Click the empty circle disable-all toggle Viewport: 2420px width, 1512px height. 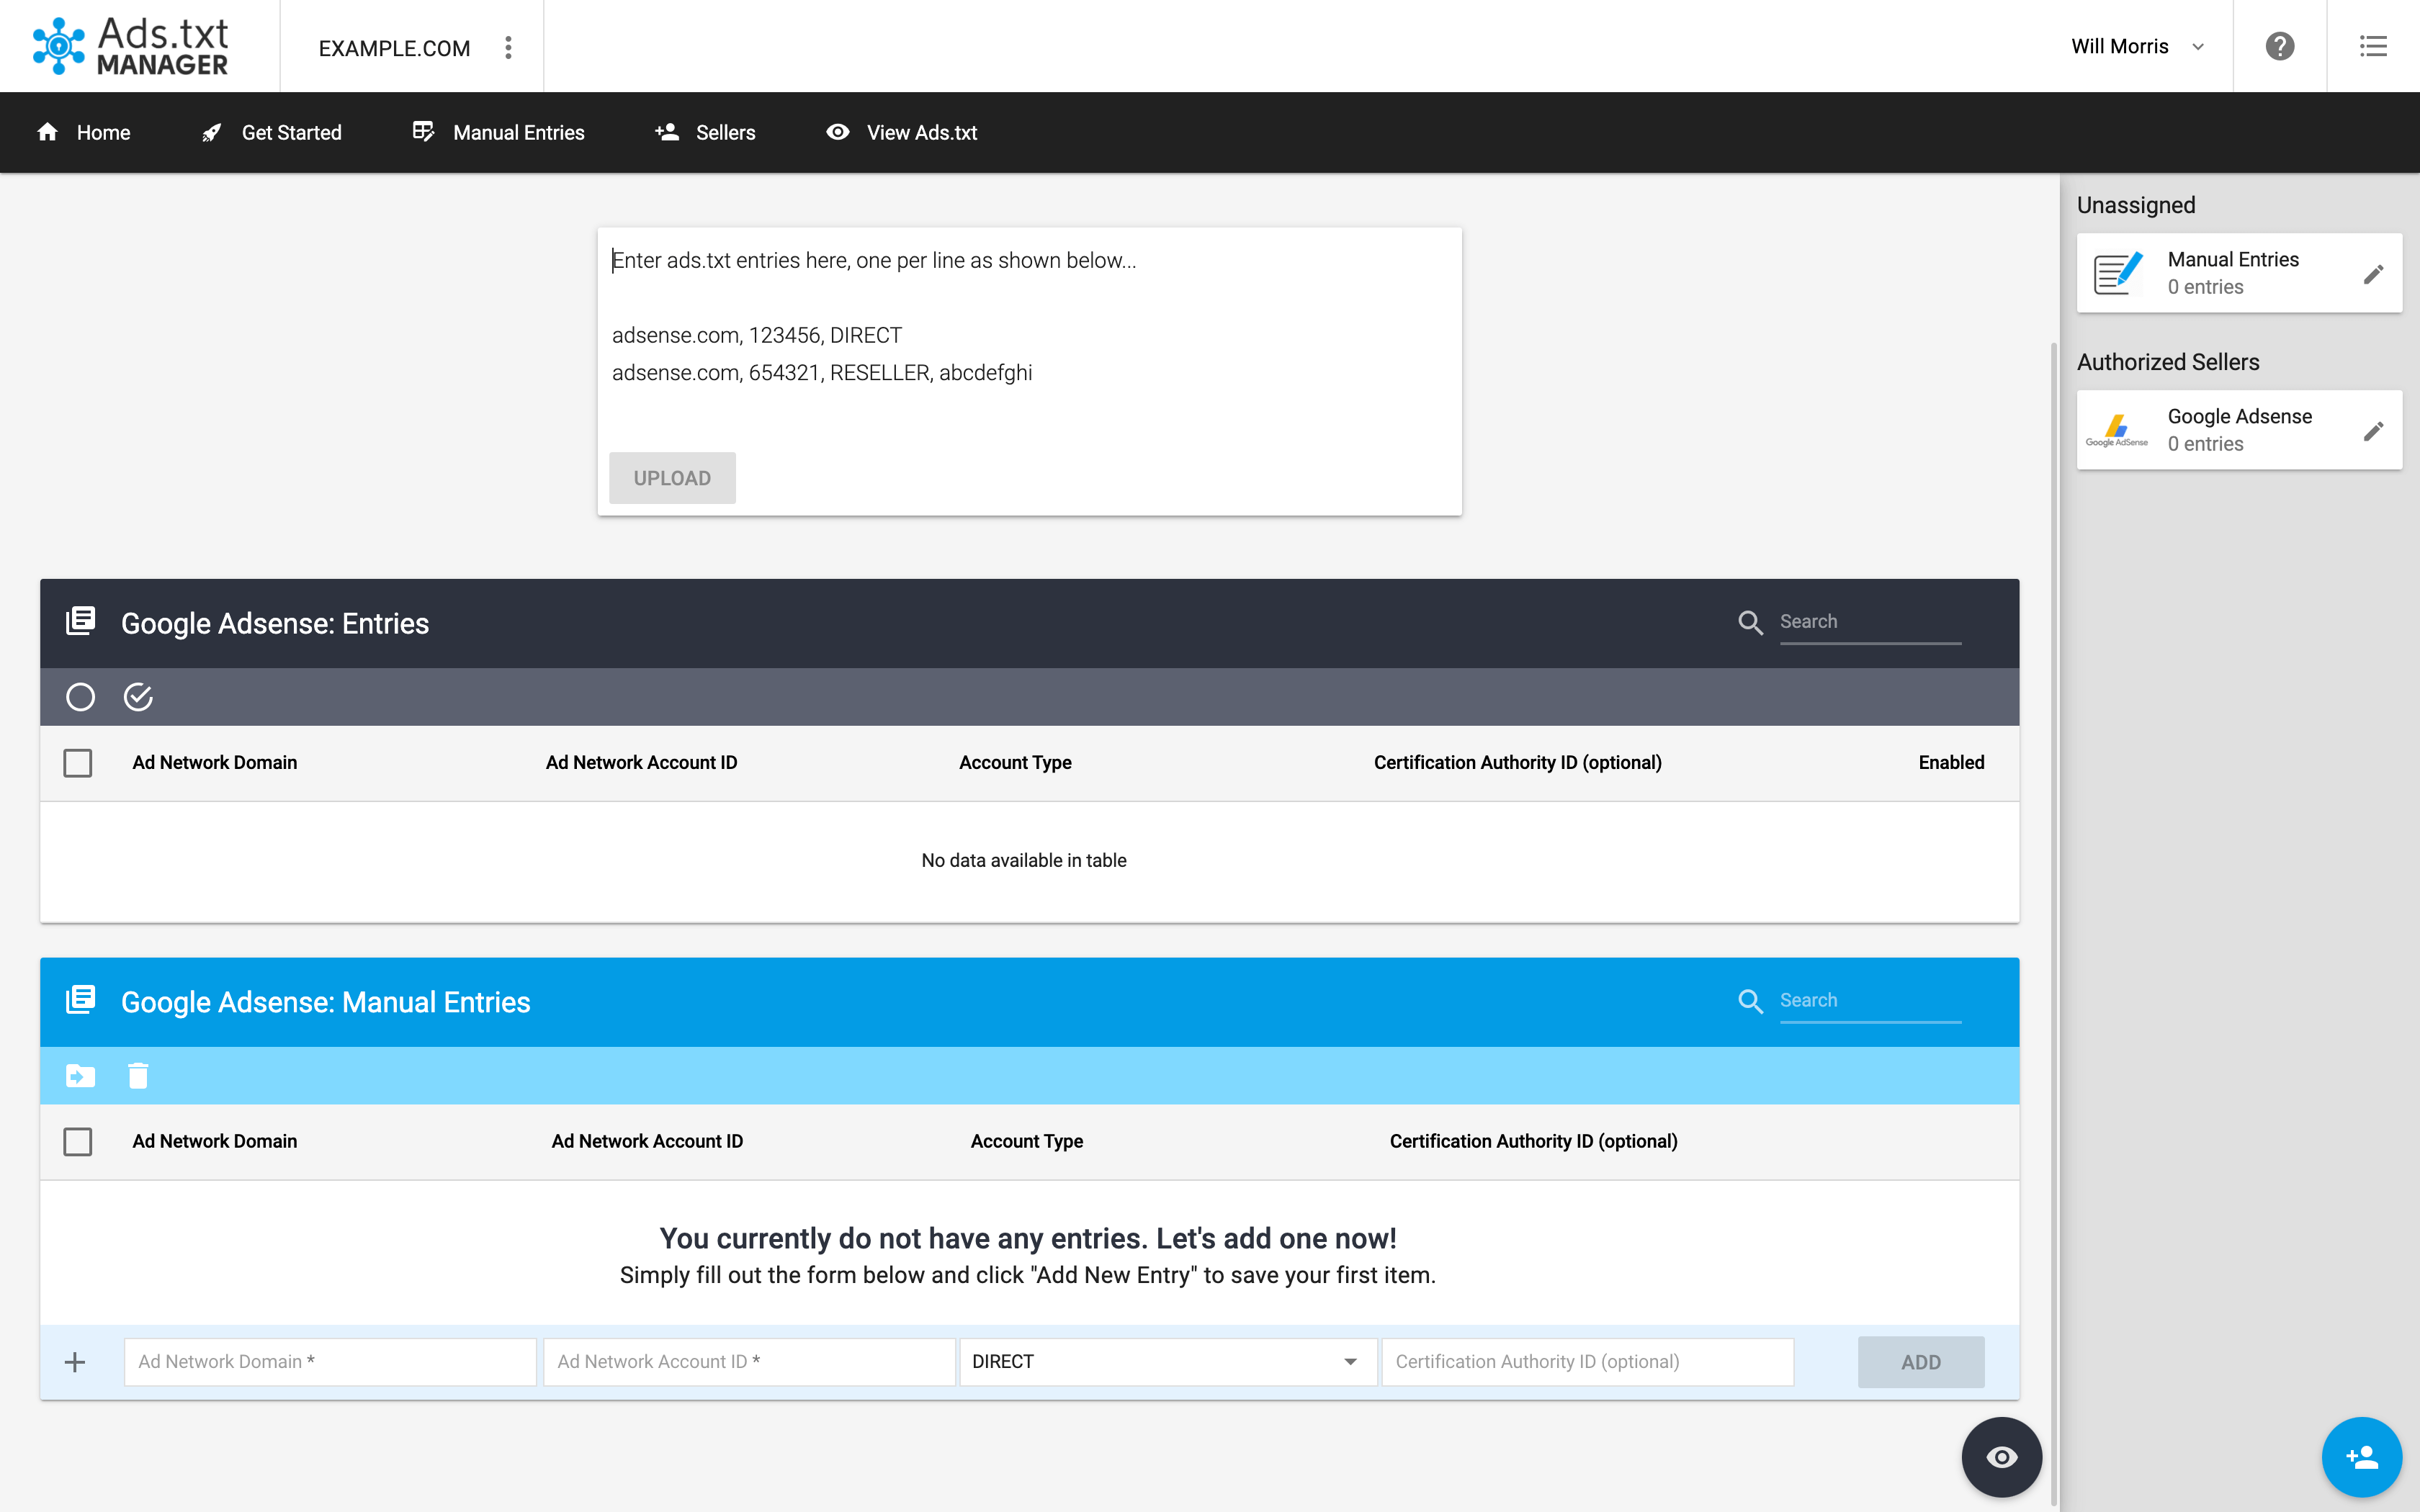coord(80,697)
